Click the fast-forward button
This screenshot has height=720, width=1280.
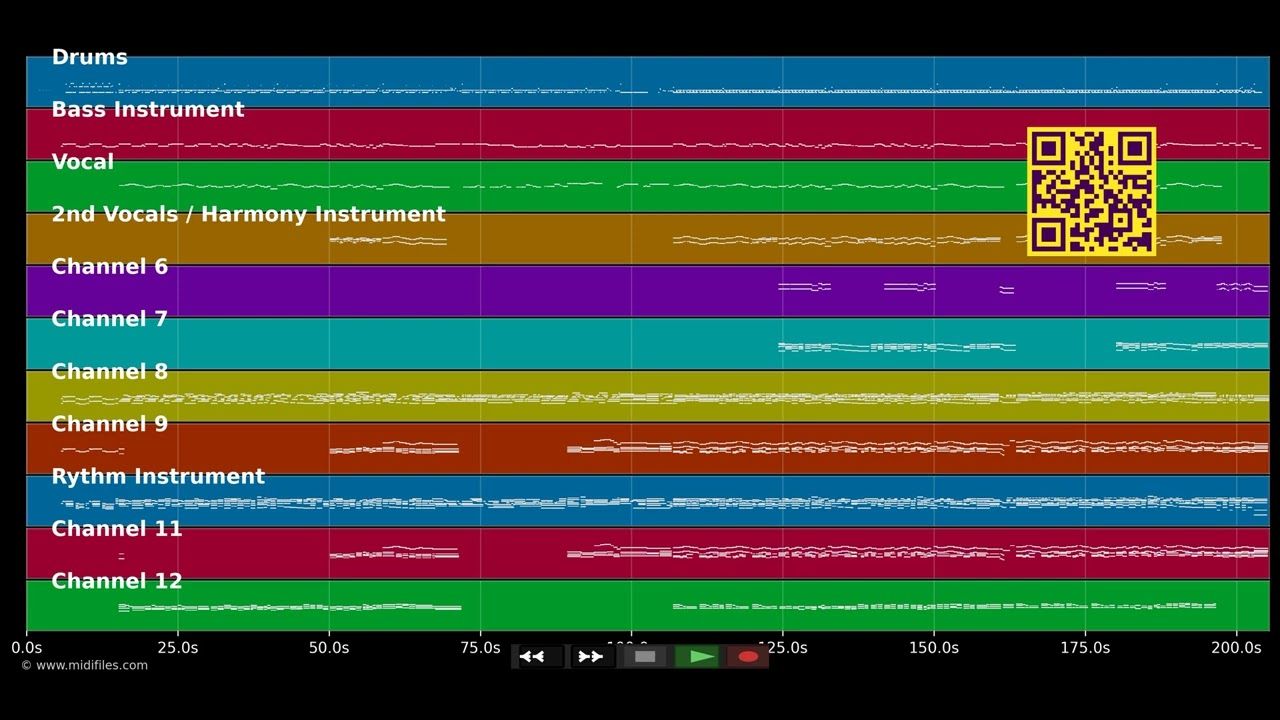[591, 657]
